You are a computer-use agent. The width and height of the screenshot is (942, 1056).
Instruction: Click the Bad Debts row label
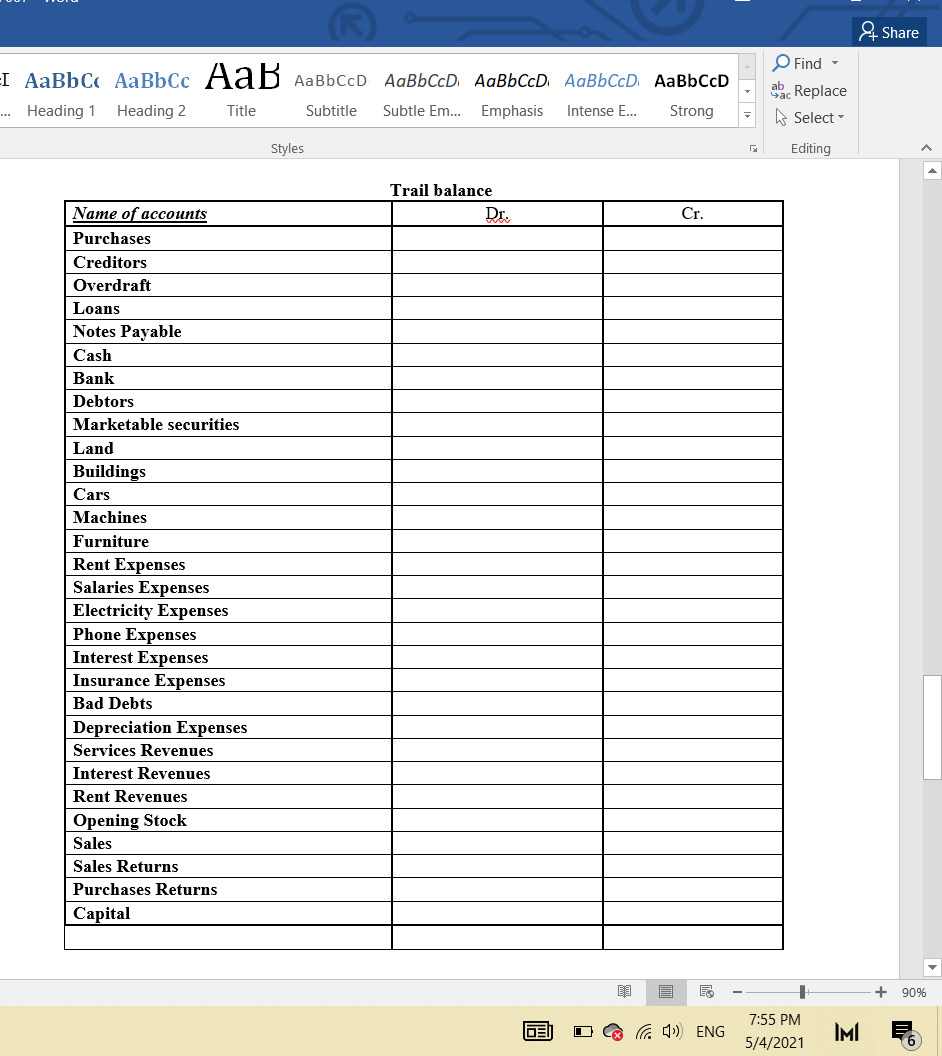click(x=112, y=703)
